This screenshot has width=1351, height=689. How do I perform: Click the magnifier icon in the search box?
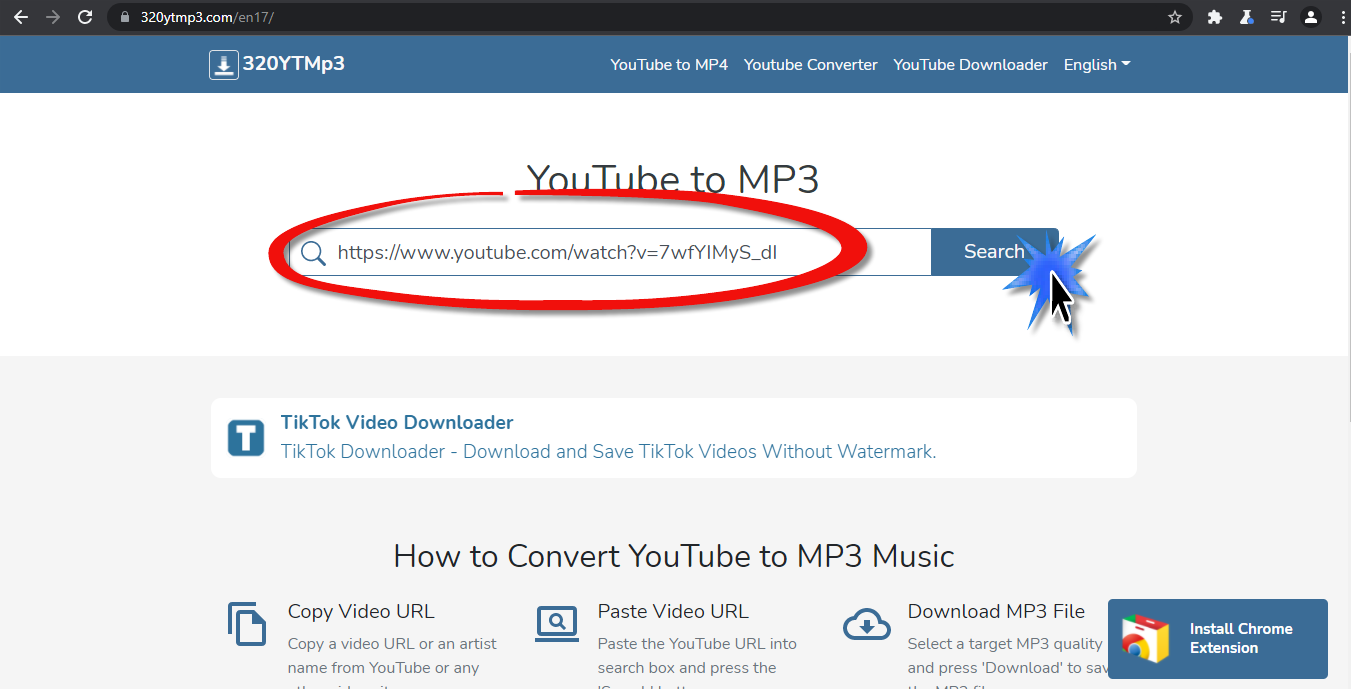click(x=313, y=253)
